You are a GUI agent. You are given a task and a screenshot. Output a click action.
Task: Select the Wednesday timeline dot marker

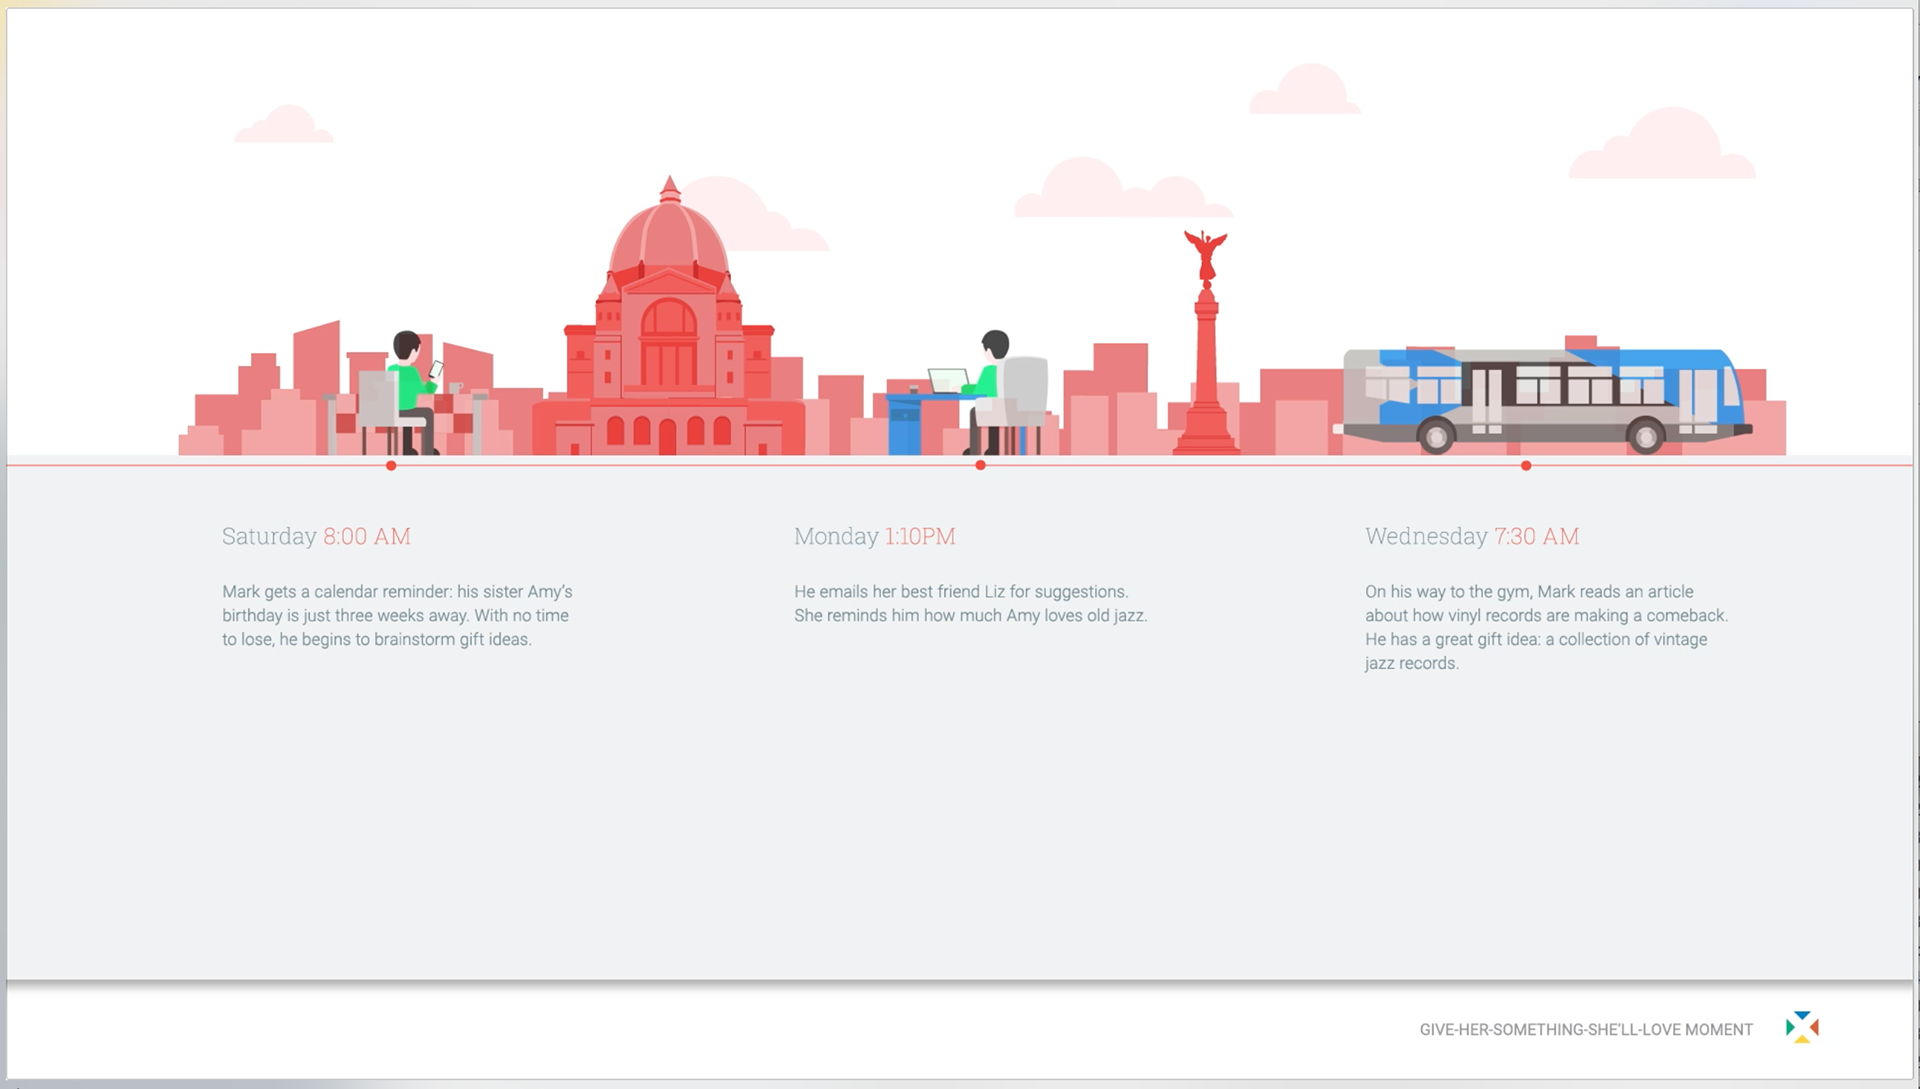tap(1526, 466)
